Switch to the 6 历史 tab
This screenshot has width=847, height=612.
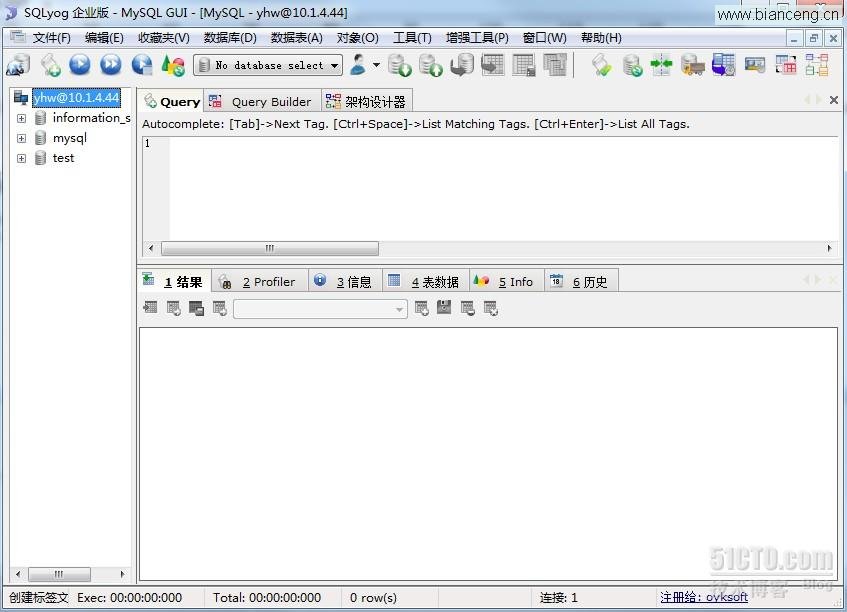[x=581, y=281]
